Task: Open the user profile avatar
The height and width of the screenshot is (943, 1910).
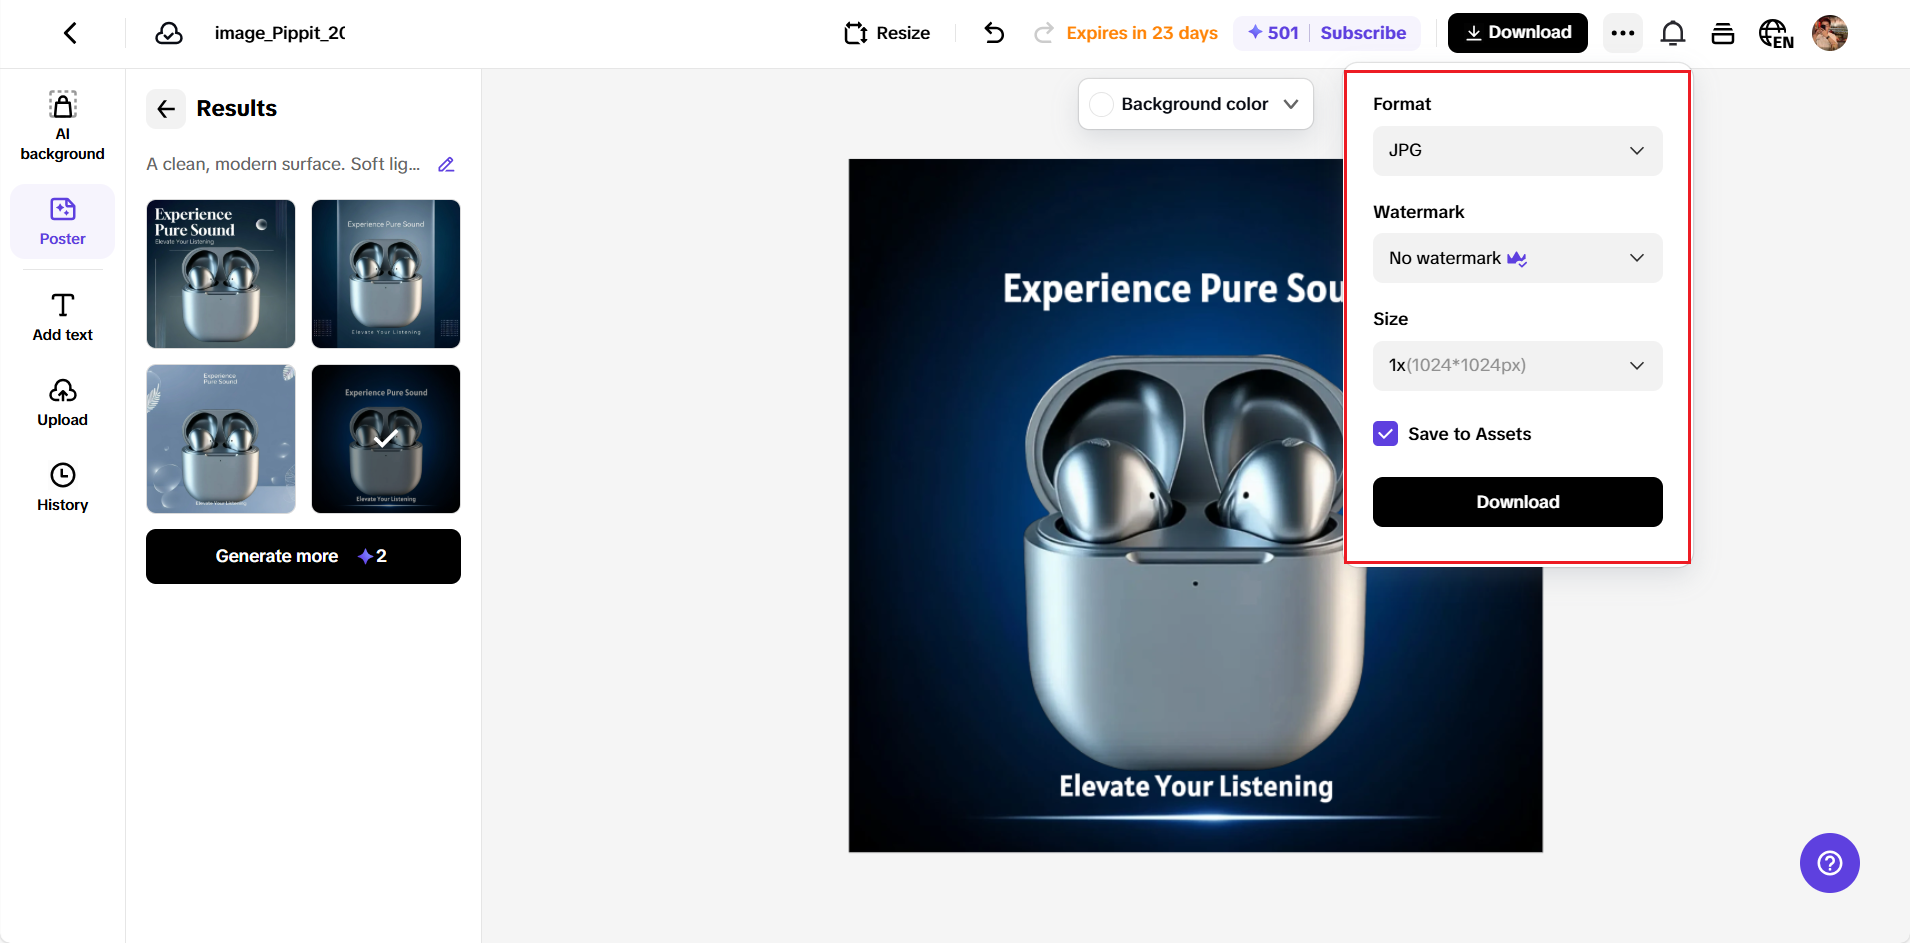Action: [x=1830, y=33]
